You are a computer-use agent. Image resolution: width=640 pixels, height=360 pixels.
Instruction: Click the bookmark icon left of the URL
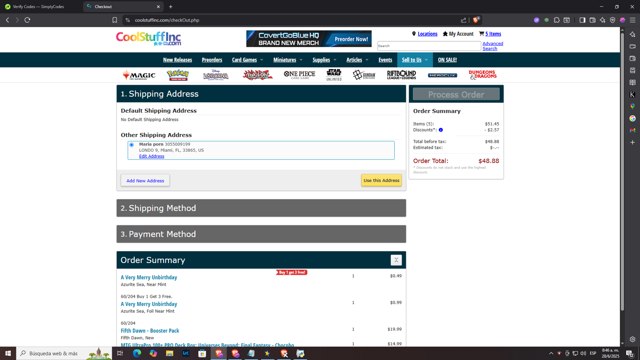(x=115, y=20)
